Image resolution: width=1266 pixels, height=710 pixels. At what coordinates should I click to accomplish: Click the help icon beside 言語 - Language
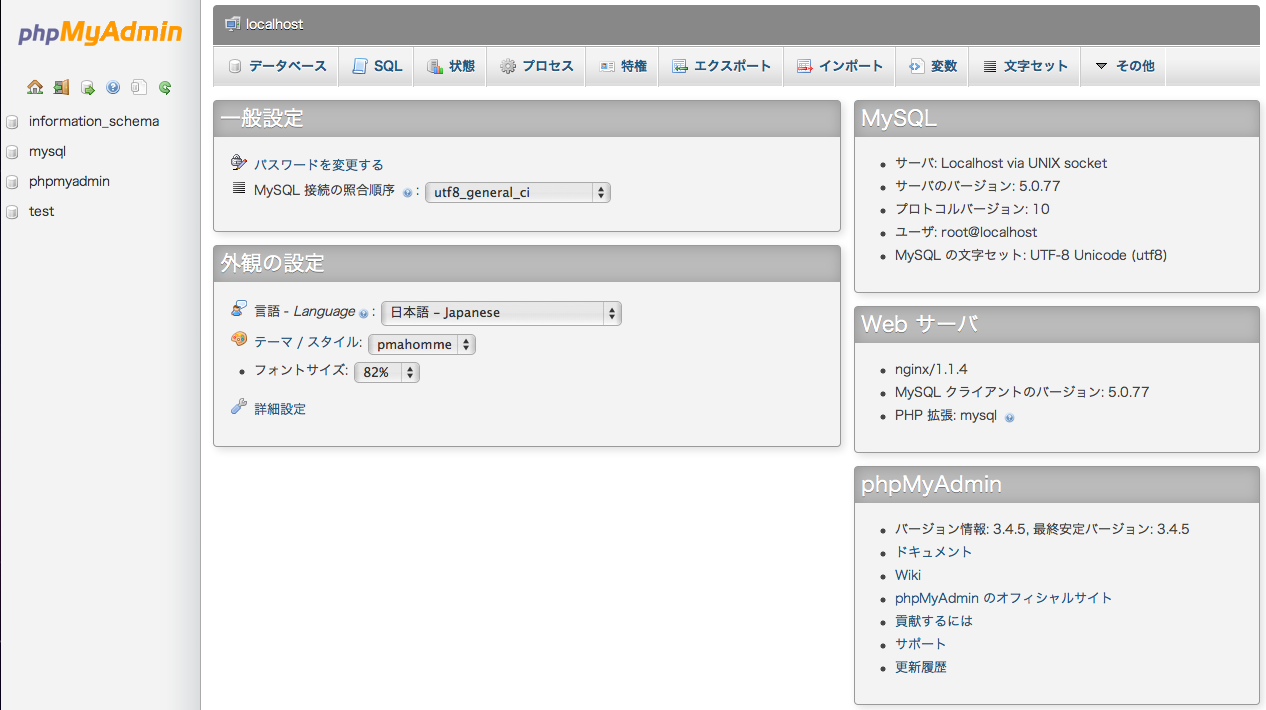[x=363, y=314]
